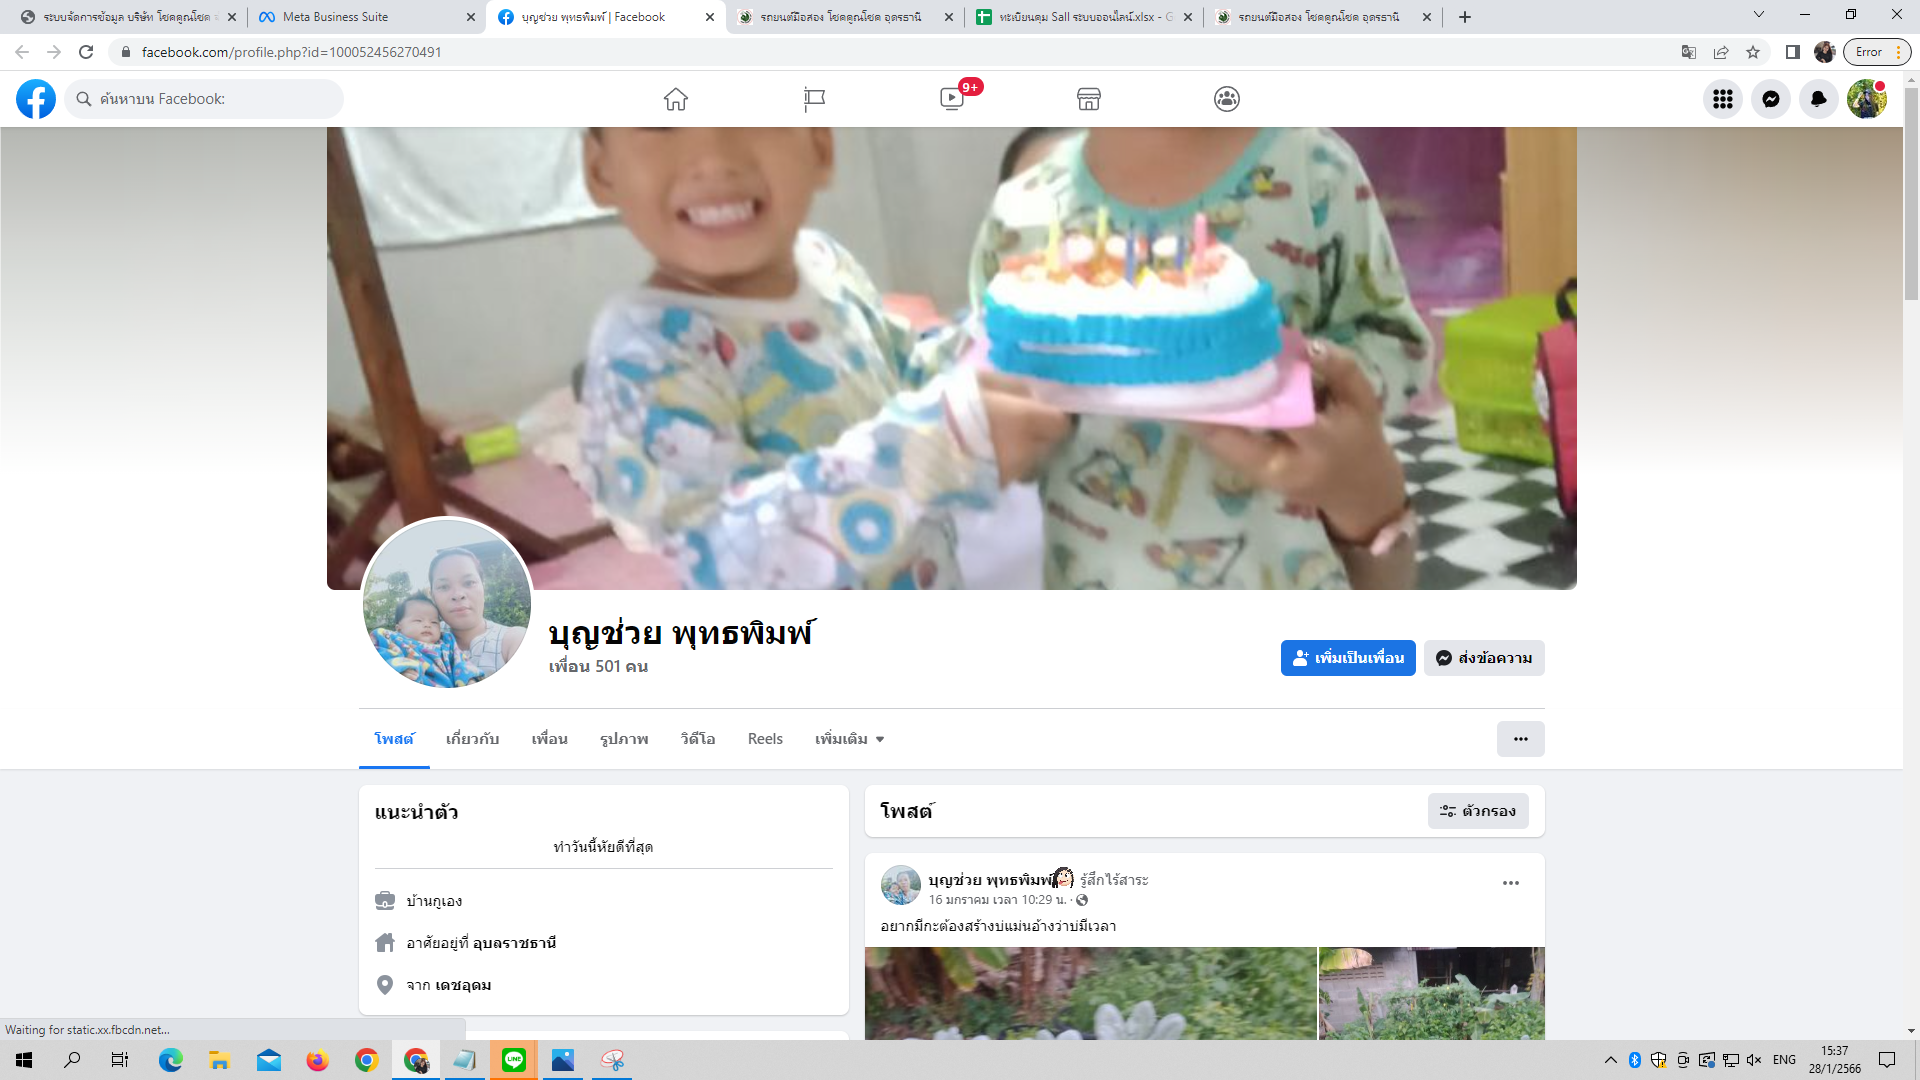Open Marketplace storefront icon
Screen dimensions: 1920x1080
click(1089, 99)
